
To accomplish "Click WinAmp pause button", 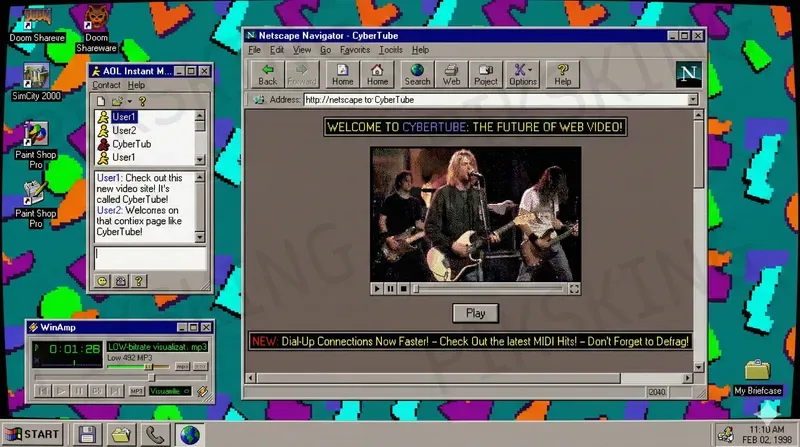I will click(x=79, y=391).
